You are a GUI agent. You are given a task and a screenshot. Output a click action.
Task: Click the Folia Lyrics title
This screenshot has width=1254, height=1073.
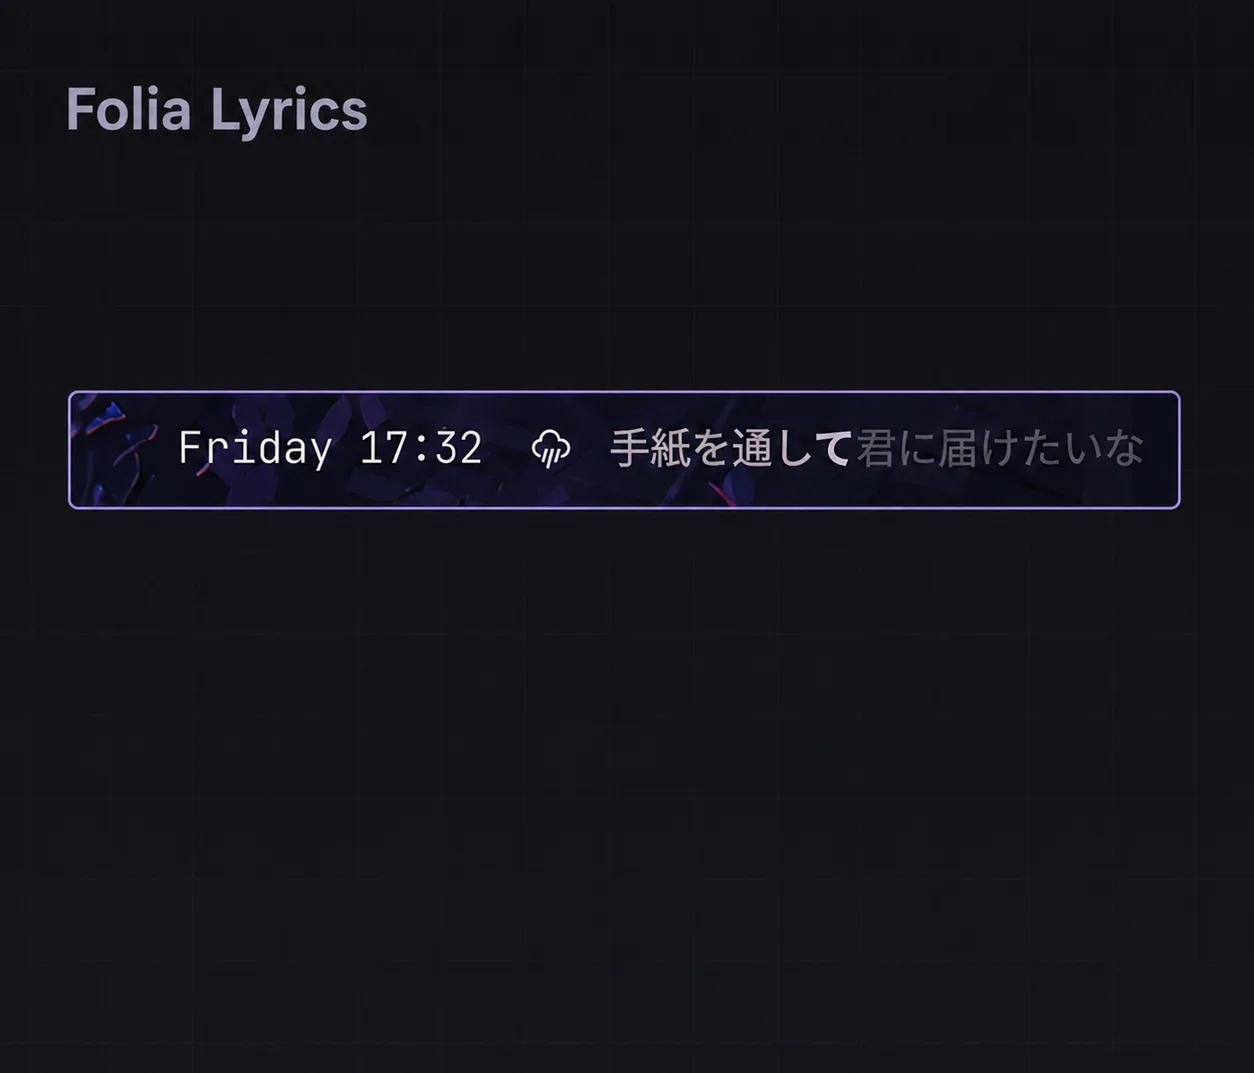click(x=217, y=110)
